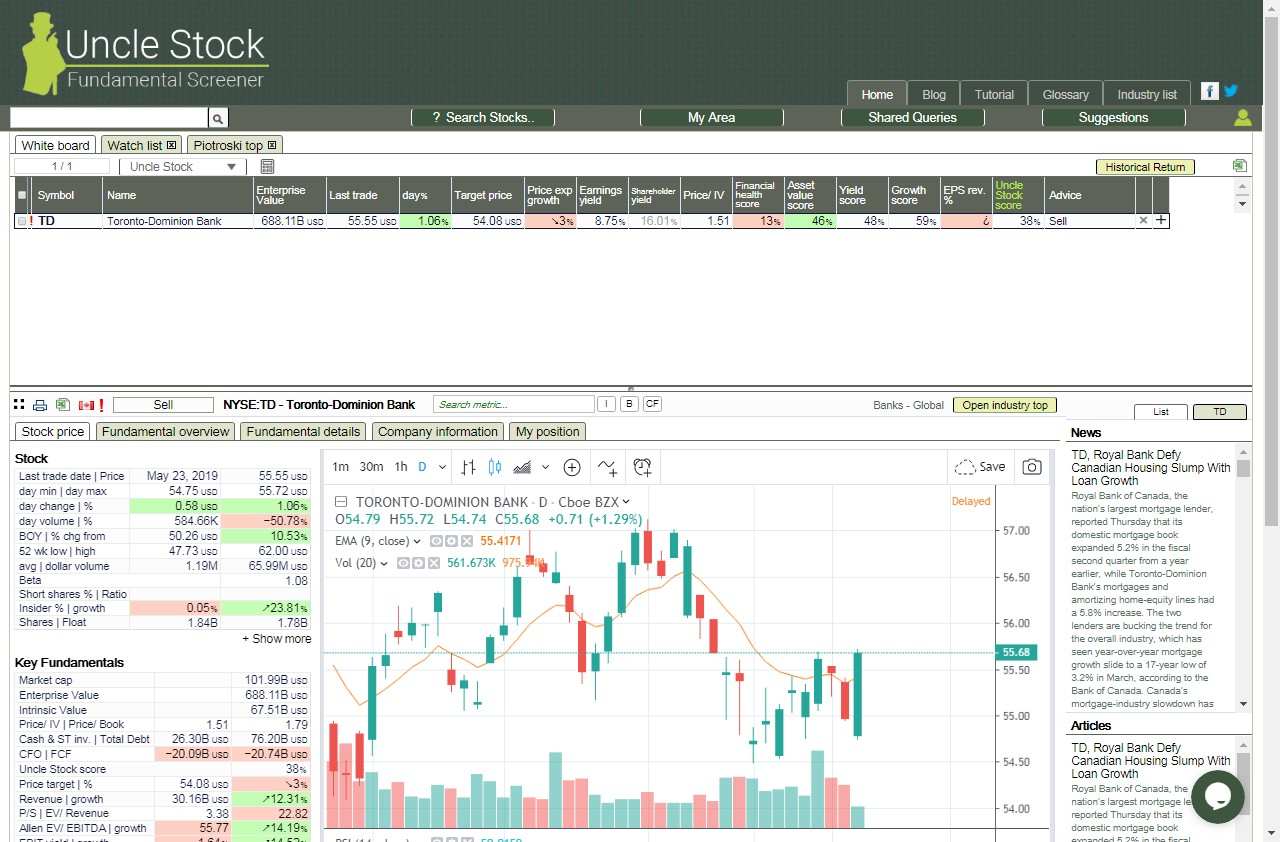Open the Uncle Stock view dropdown
The height and width of the screenshot is (842, 1280).
point(182,167)
